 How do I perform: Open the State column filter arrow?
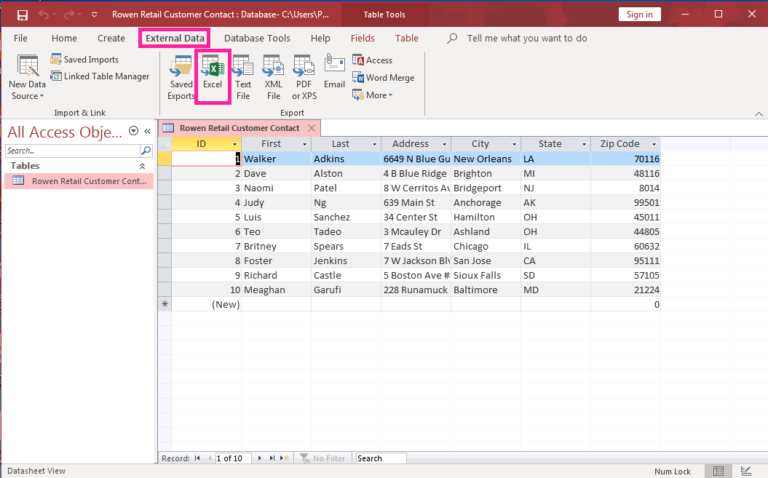pos(583,144)
